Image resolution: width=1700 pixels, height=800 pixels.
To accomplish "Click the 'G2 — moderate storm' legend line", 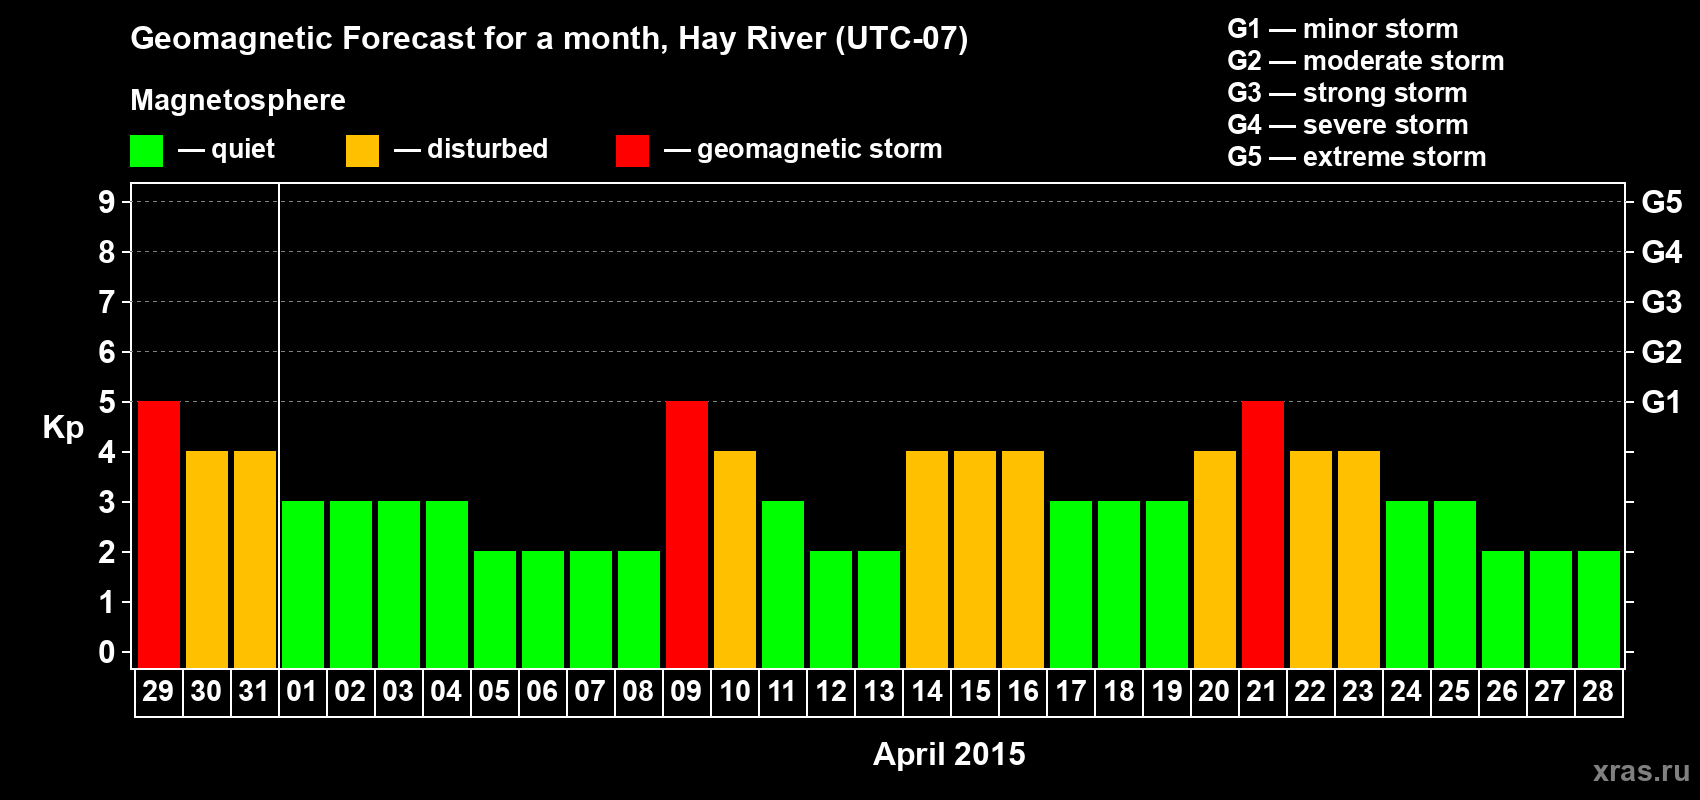I will tap(1366, 61).
